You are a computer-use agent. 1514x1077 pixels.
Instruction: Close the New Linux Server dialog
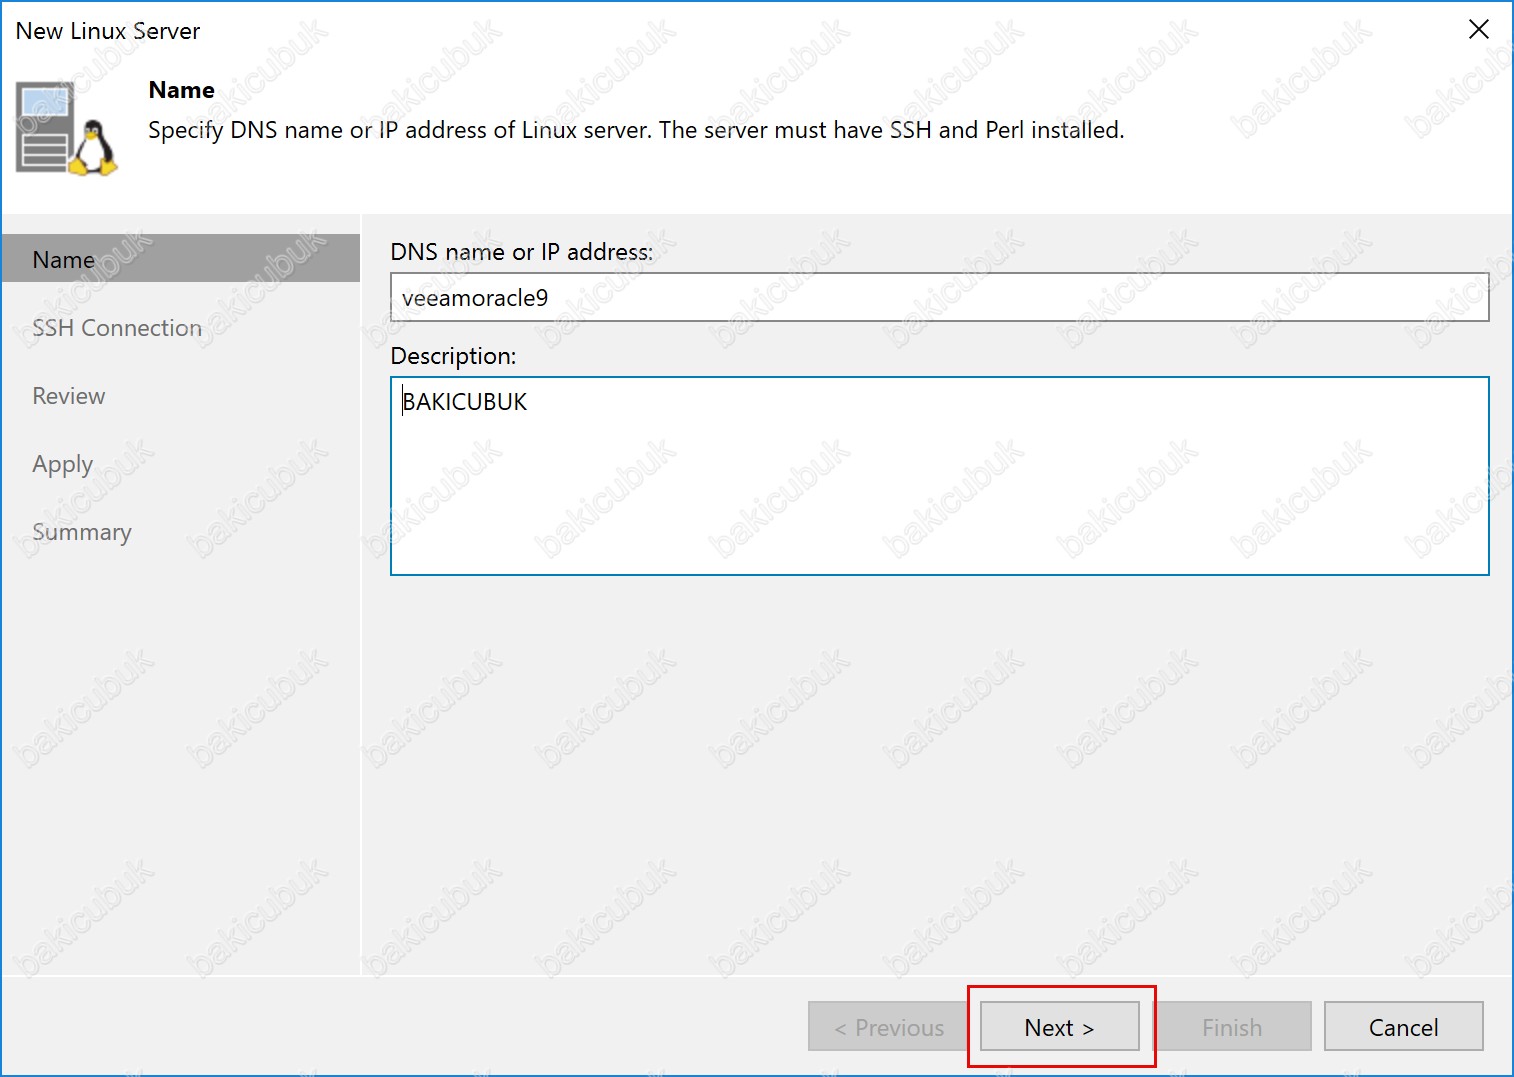(1478, 30)
